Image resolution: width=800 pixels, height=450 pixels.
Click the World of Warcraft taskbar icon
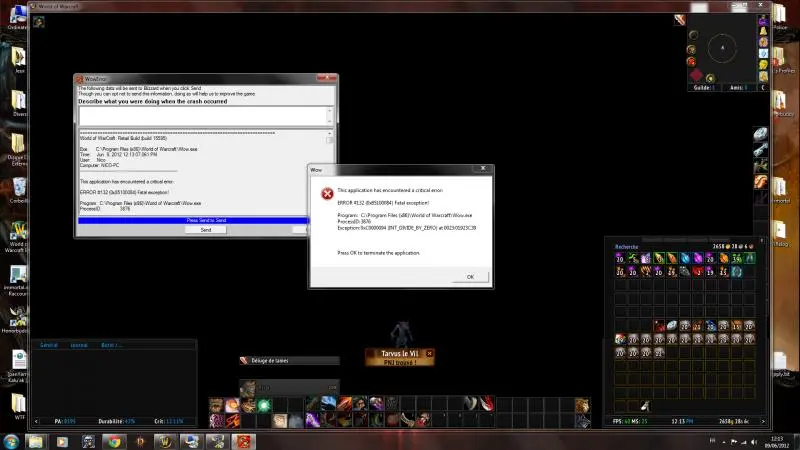click(x=165, y=441)
